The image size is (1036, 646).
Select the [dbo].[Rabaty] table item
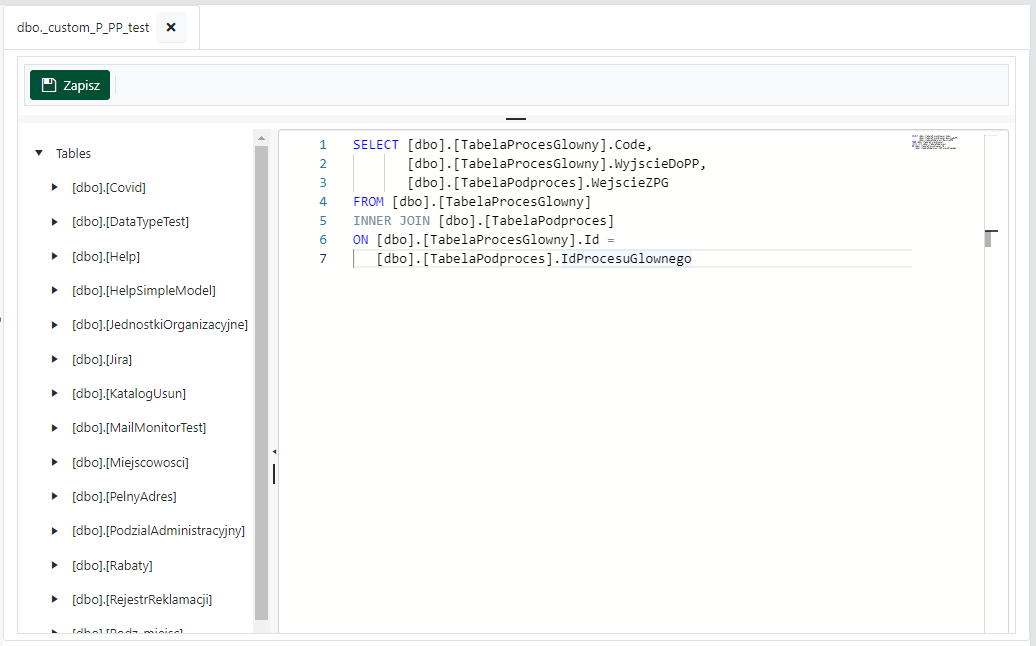tap(112, 565)
